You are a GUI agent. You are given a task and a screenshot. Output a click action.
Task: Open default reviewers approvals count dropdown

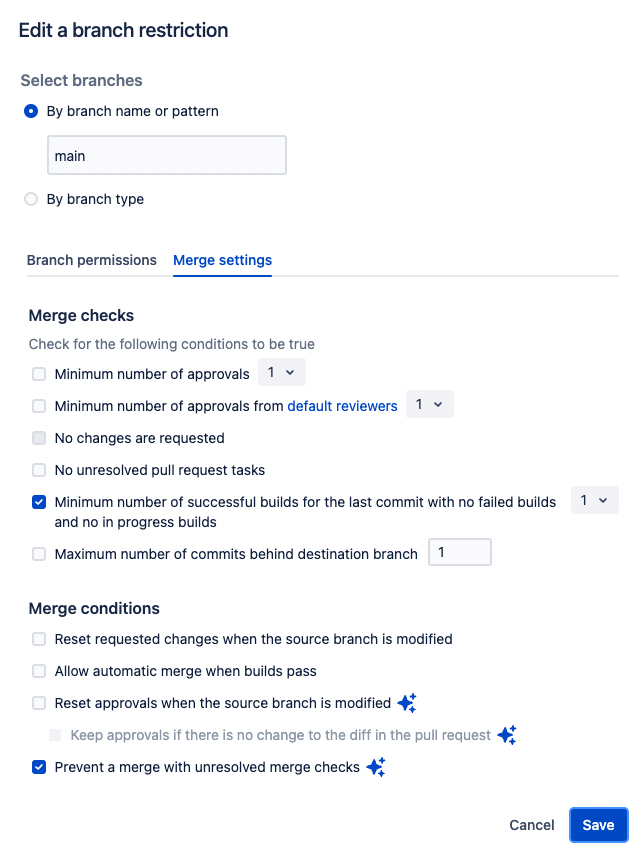pos(430,405)
